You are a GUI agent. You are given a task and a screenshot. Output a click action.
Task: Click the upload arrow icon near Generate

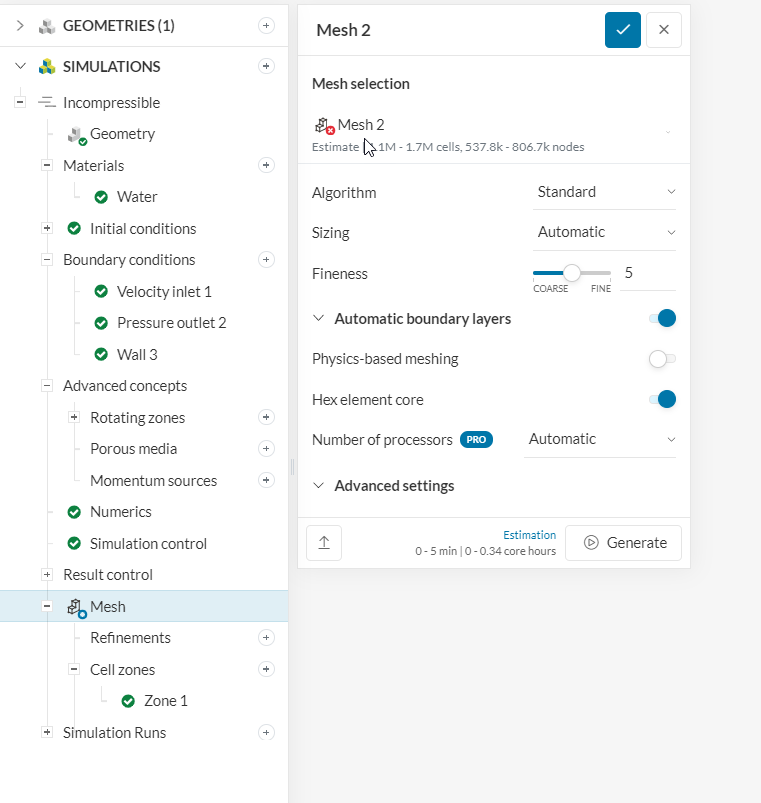[324, 543]
